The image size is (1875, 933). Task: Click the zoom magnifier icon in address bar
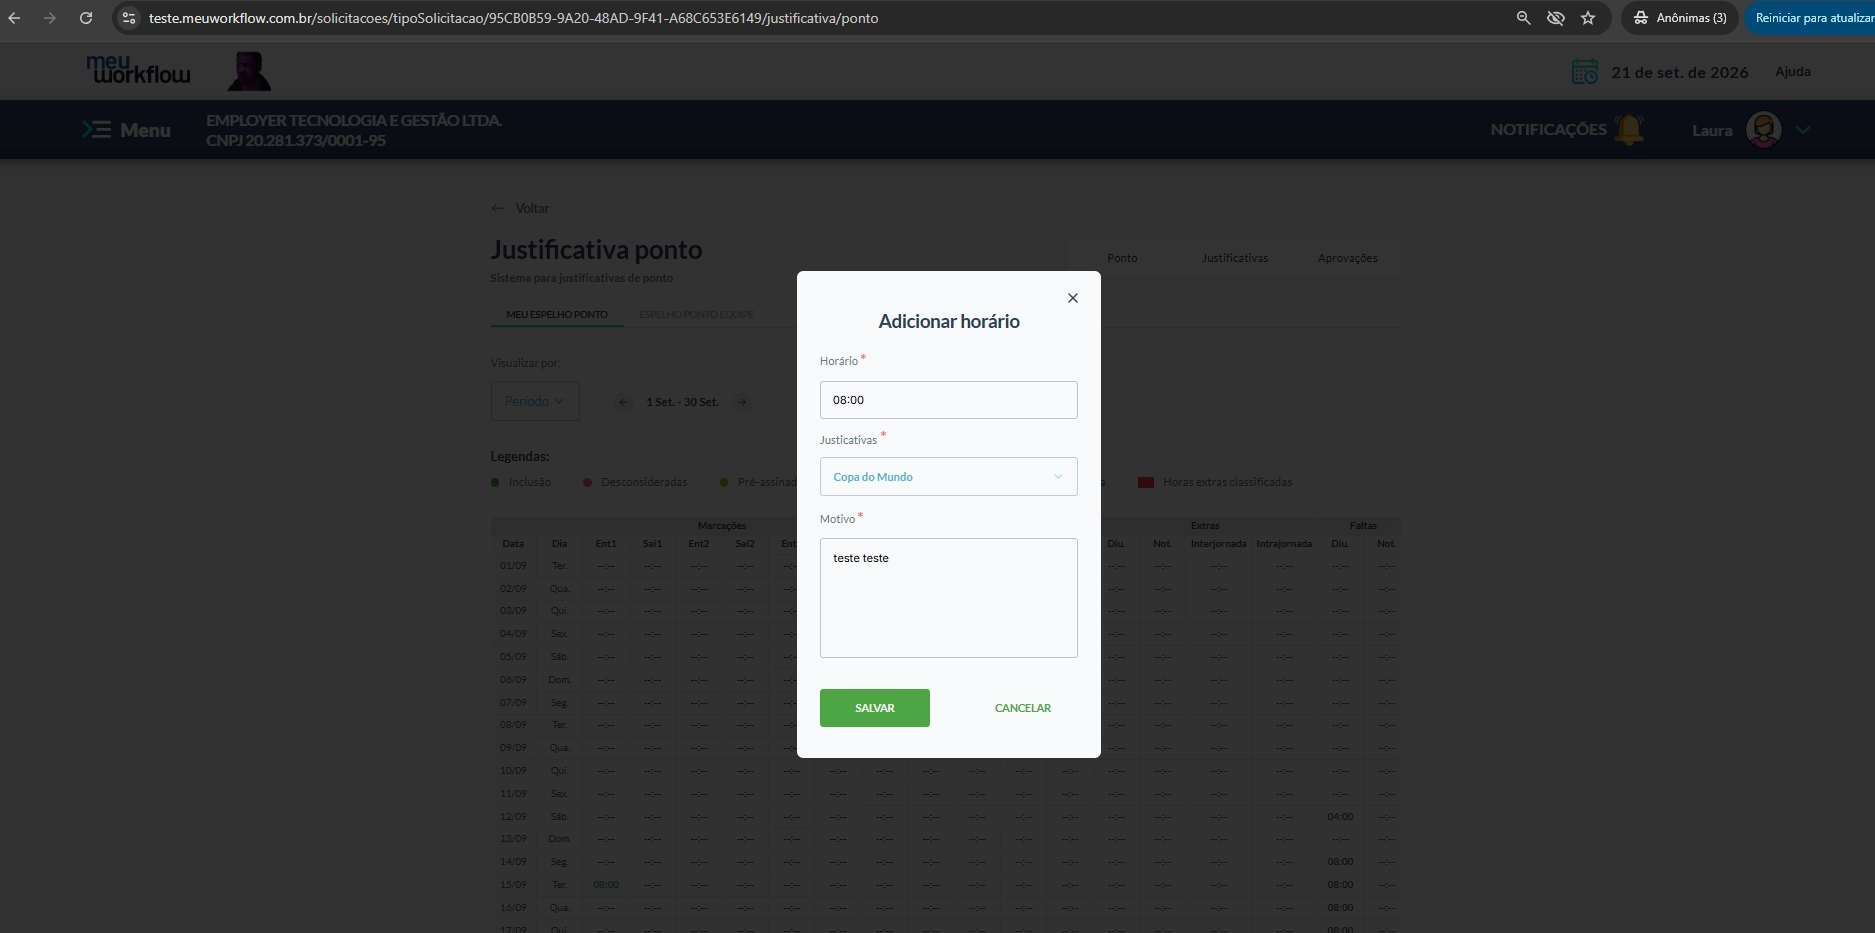point(1523,18)
